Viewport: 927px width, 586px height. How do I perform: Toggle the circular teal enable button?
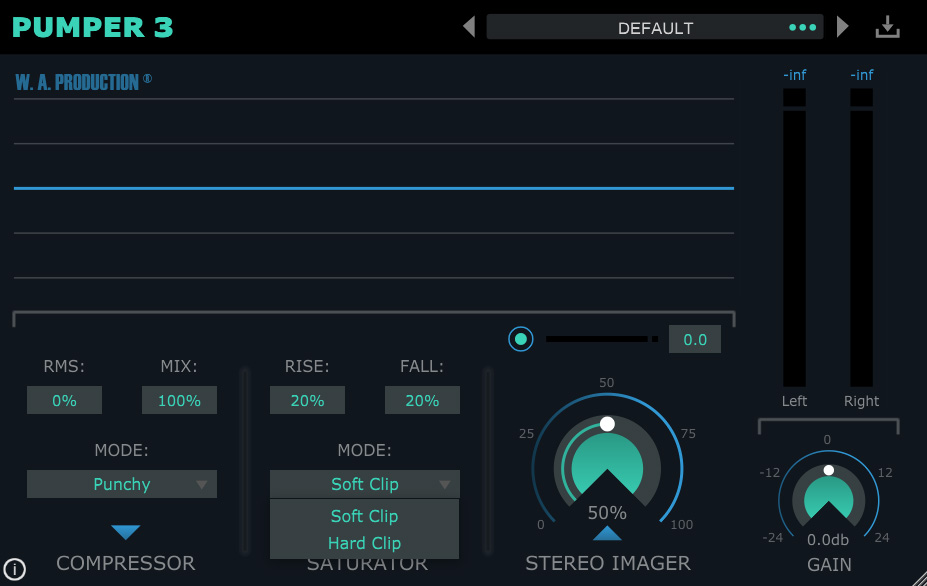pos(520,339)
